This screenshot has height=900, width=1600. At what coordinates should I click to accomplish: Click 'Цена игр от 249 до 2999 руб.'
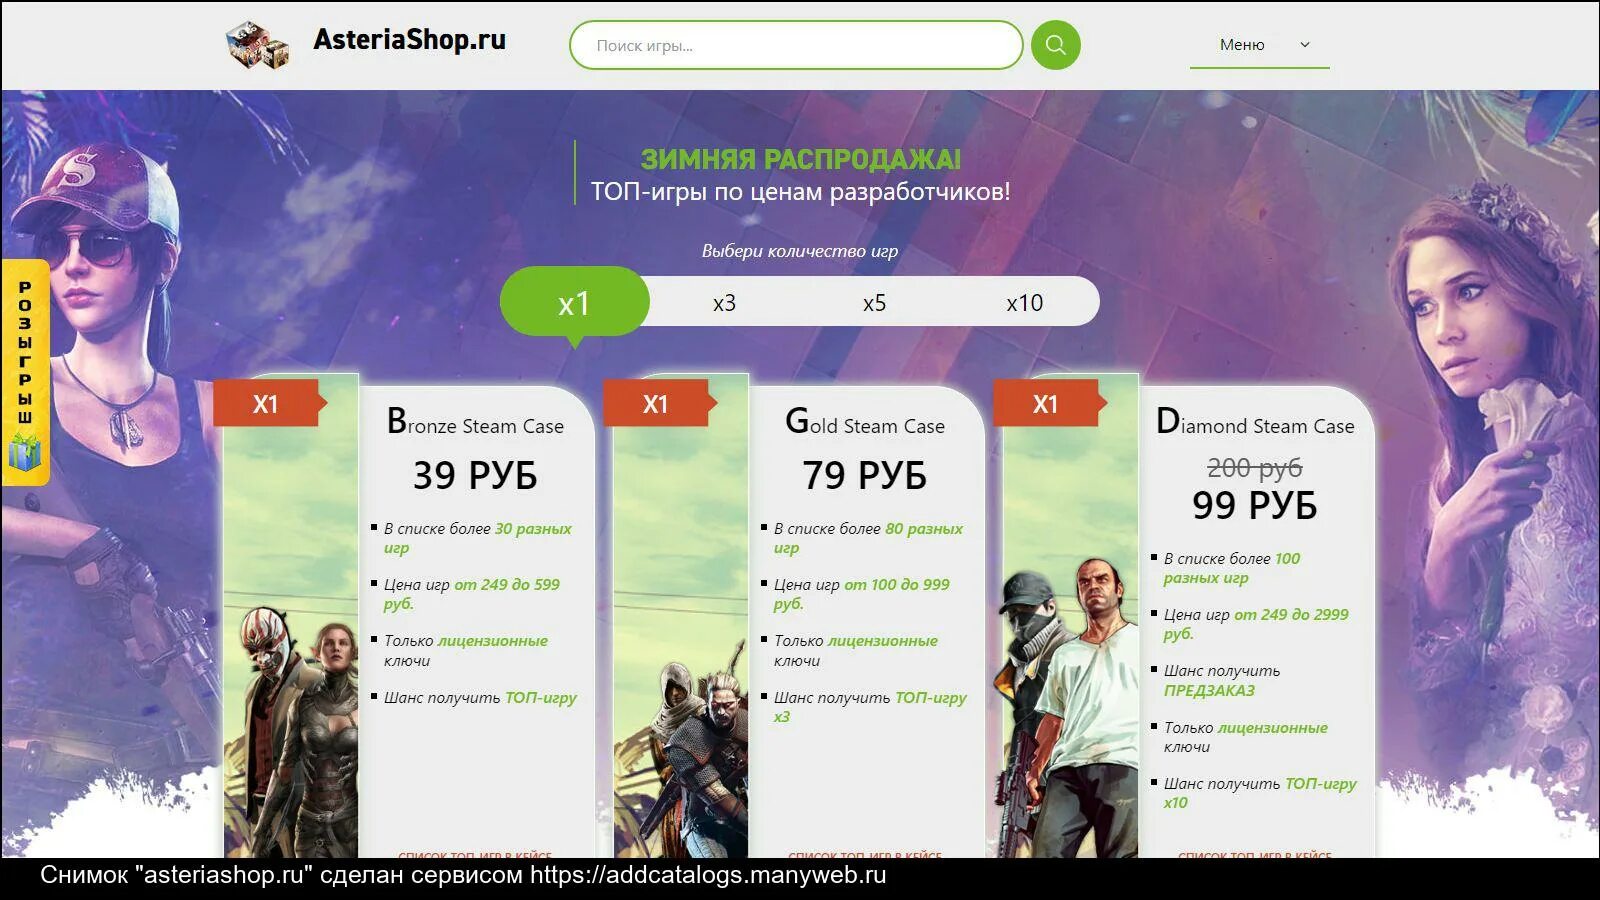pos(1256,624)
